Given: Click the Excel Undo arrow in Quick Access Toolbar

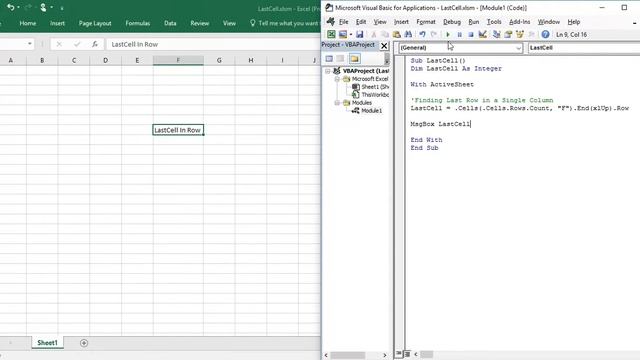Looking at the screenshot, I should [x=11, y=7].
